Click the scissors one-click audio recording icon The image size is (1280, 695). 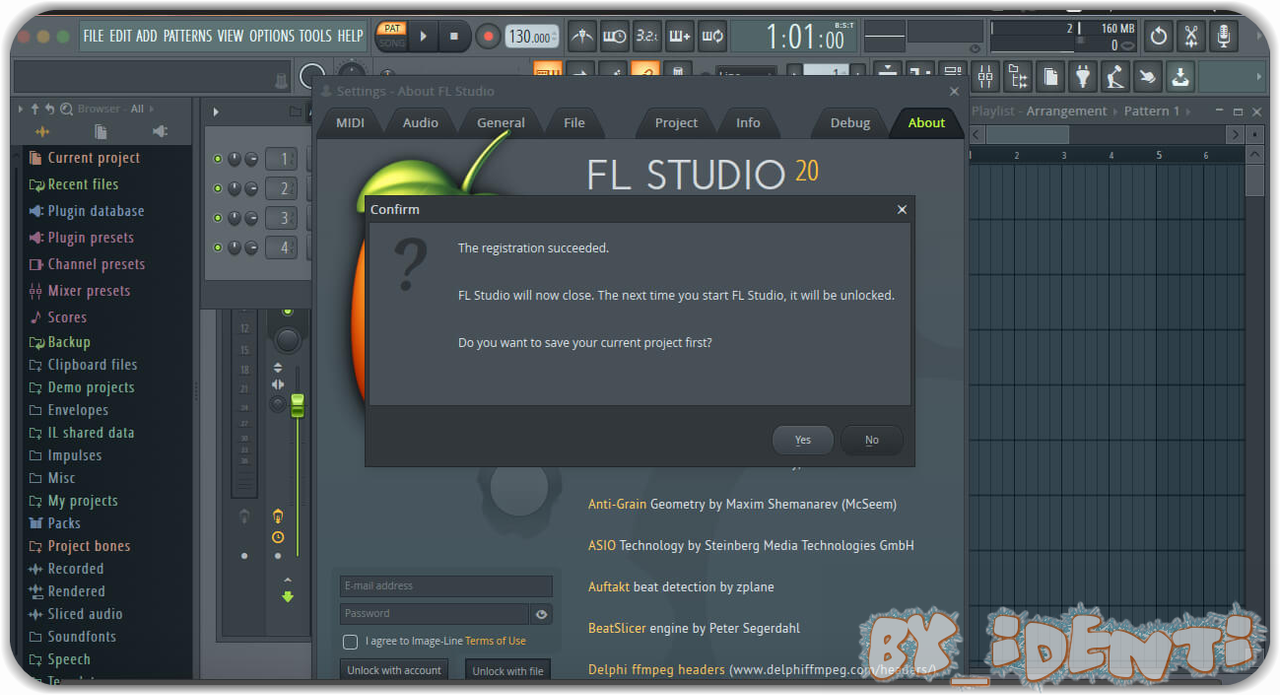click(1190, 37)
